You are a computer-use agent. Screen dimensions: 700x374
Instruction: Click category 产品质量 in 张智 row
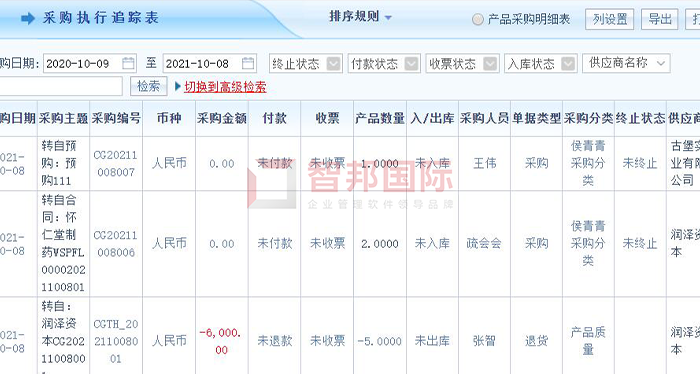588,341
